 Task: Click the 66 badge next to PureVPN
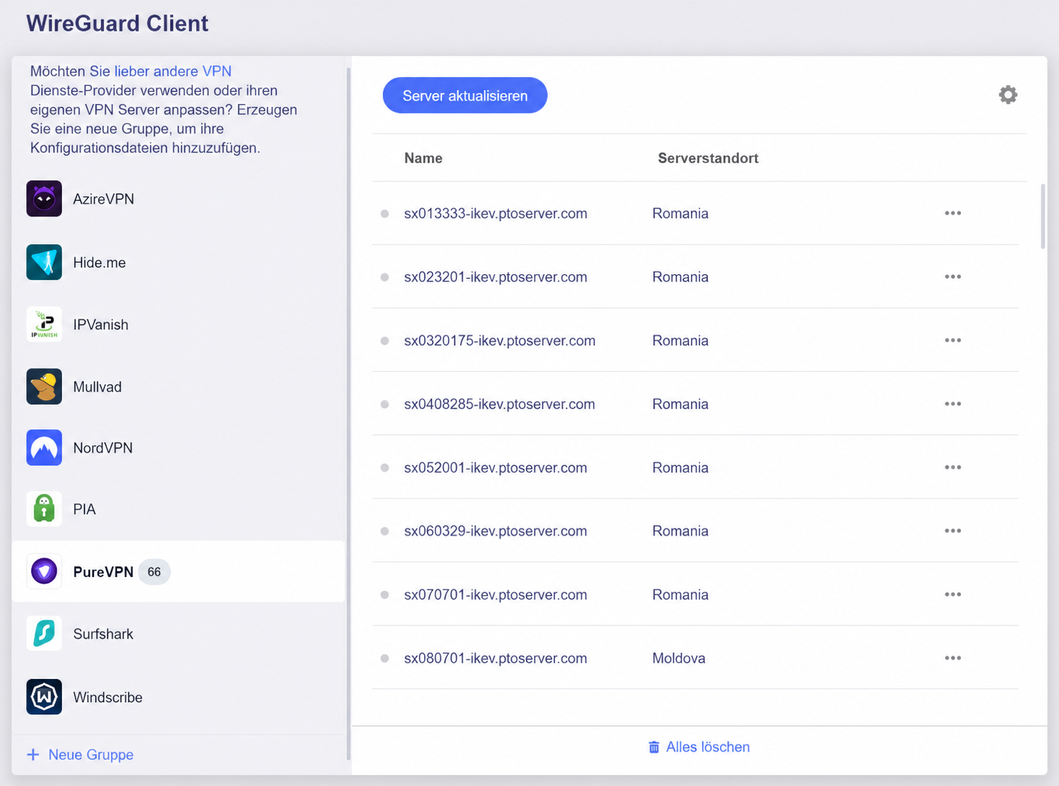[154, 572]
